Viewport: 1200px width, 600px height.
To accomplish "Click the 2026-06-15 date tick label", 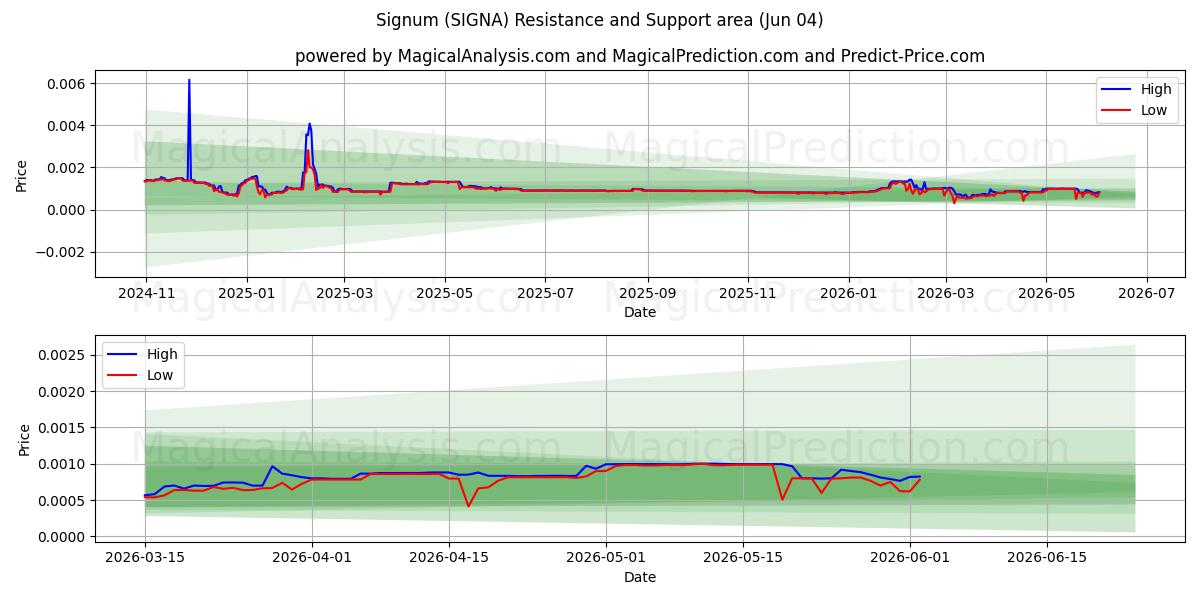I will (x=1047, y=559).
